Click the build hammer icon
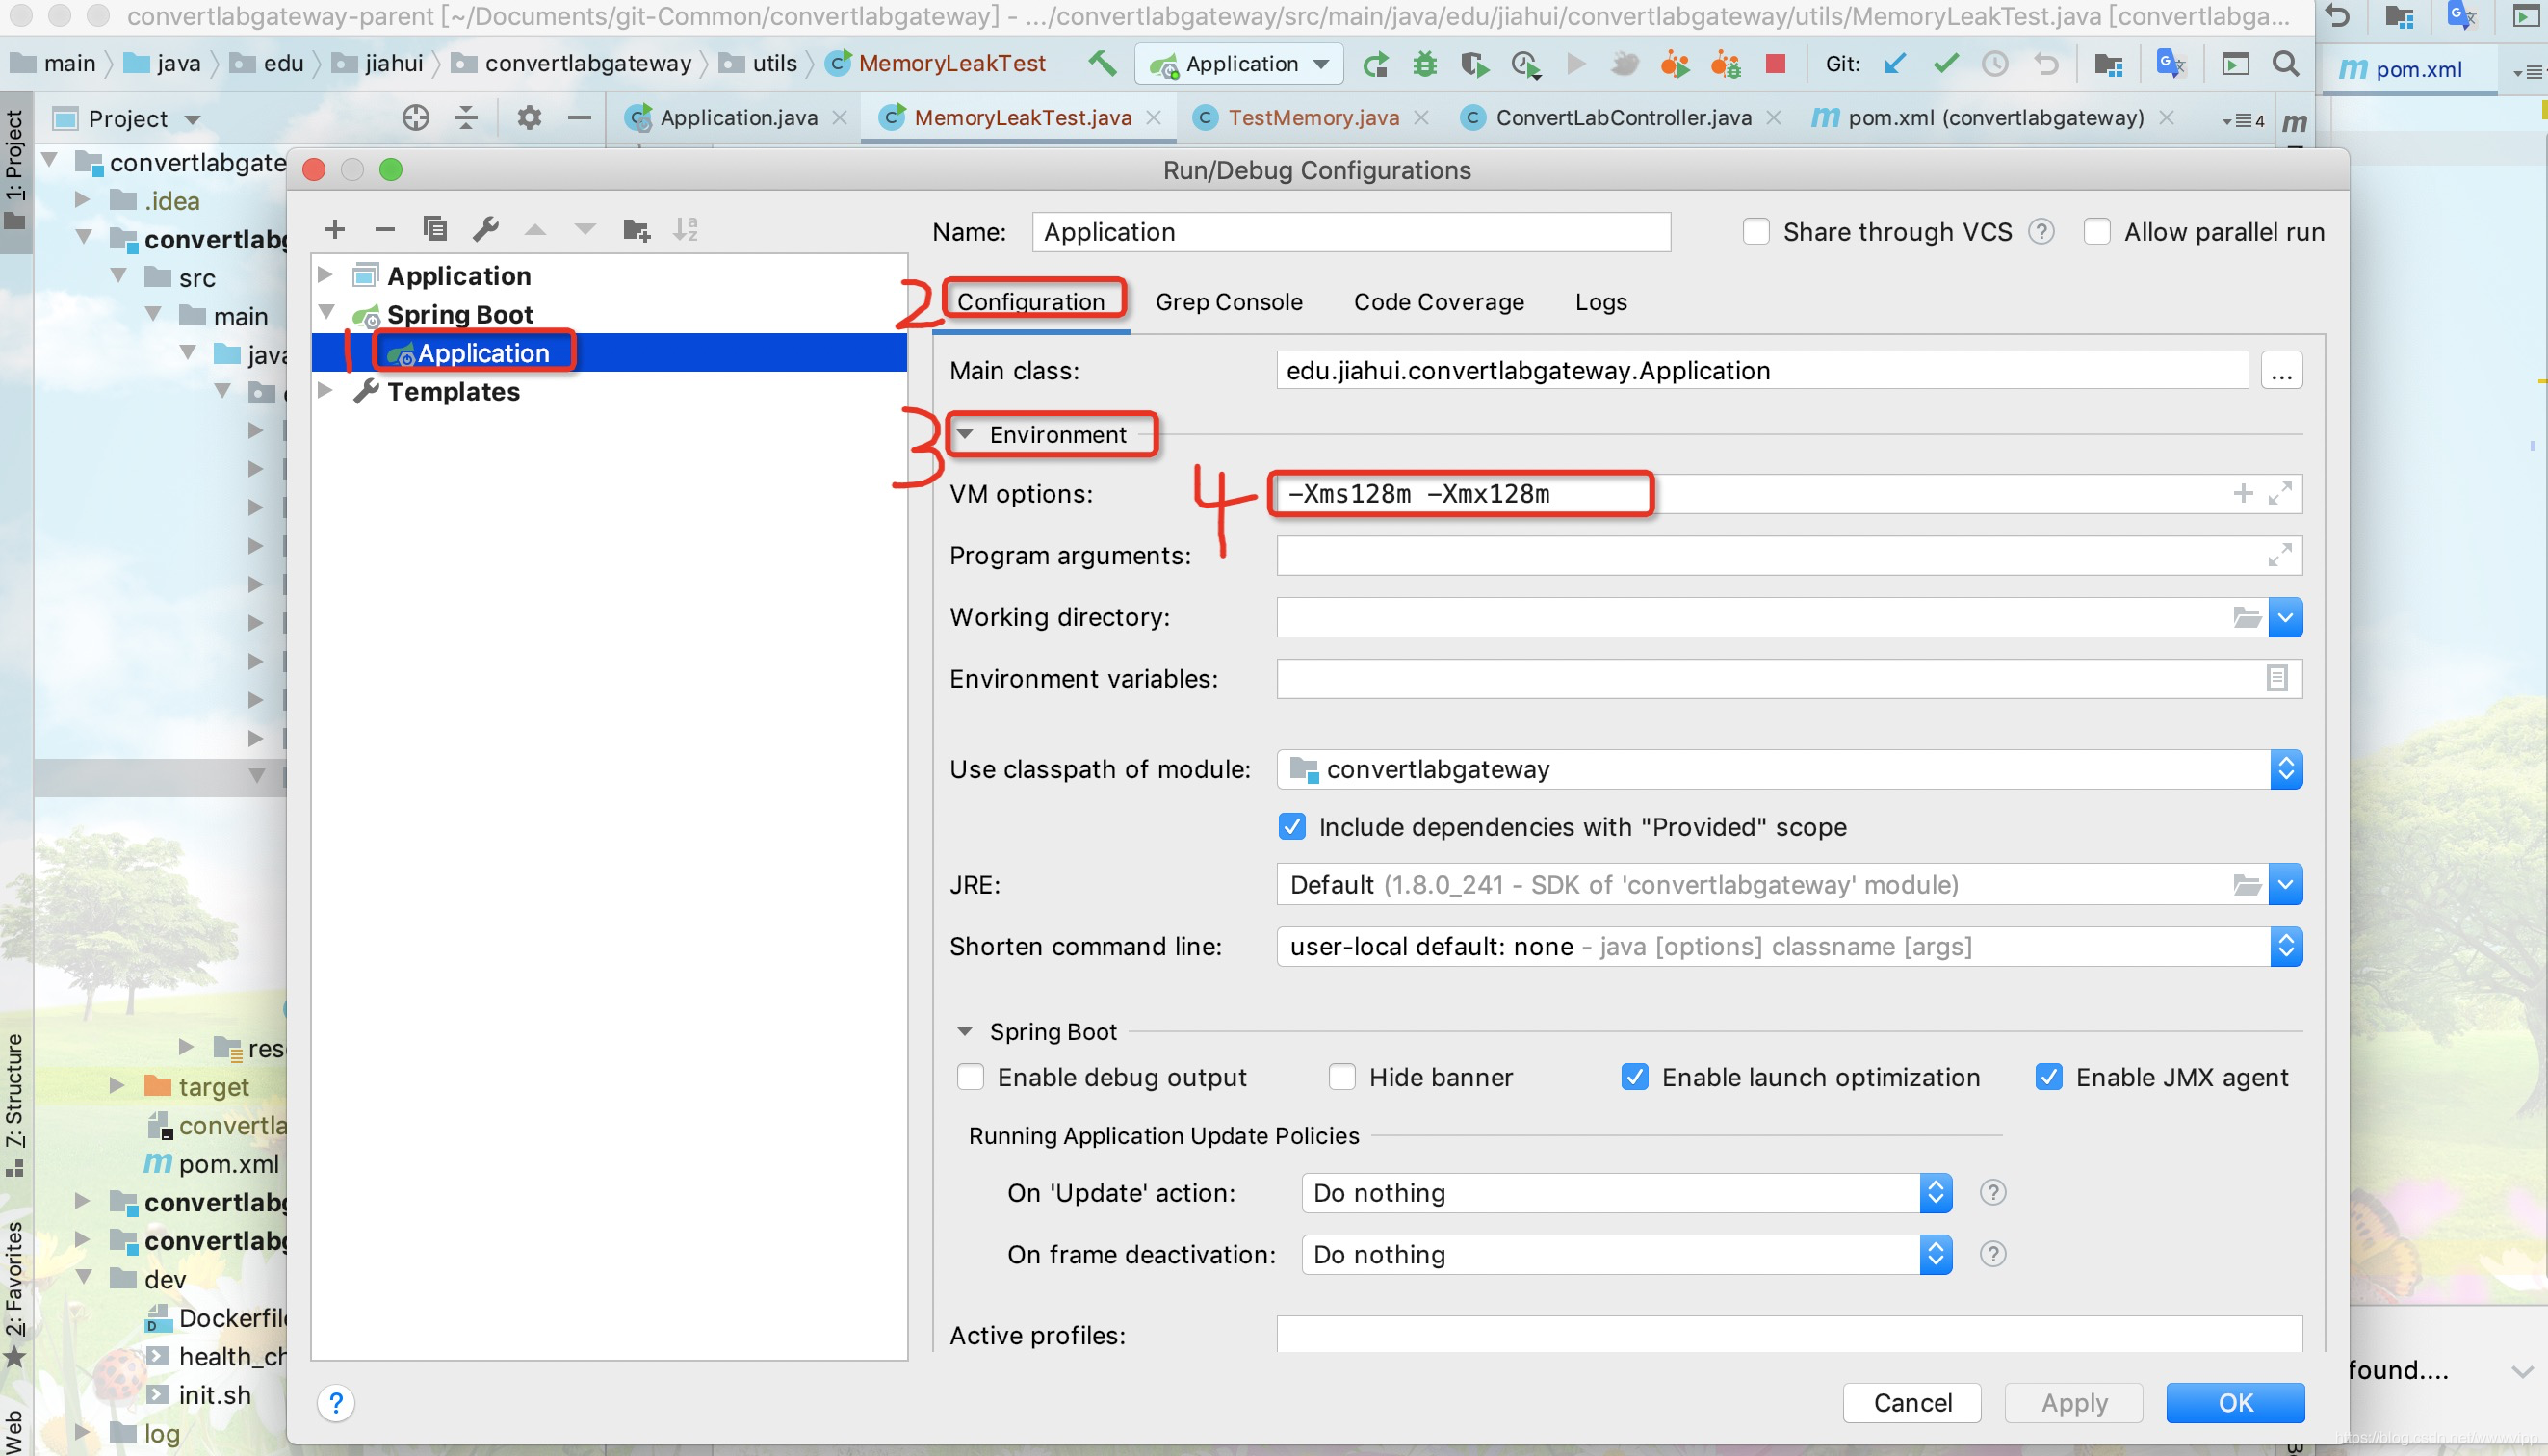 pos(1102,64)
